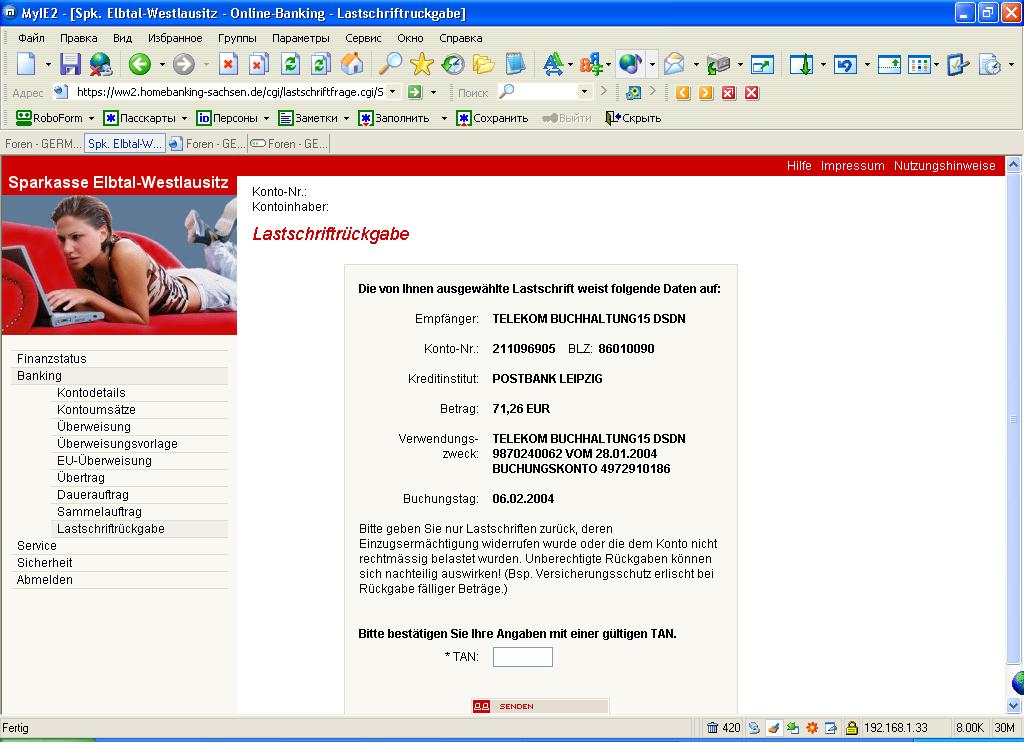Image resolution: width=1024 pixels, height=744 pixels.
Task: Switch to the Spk. Elbtal-W... tab
Action: (x=125, y=144)
